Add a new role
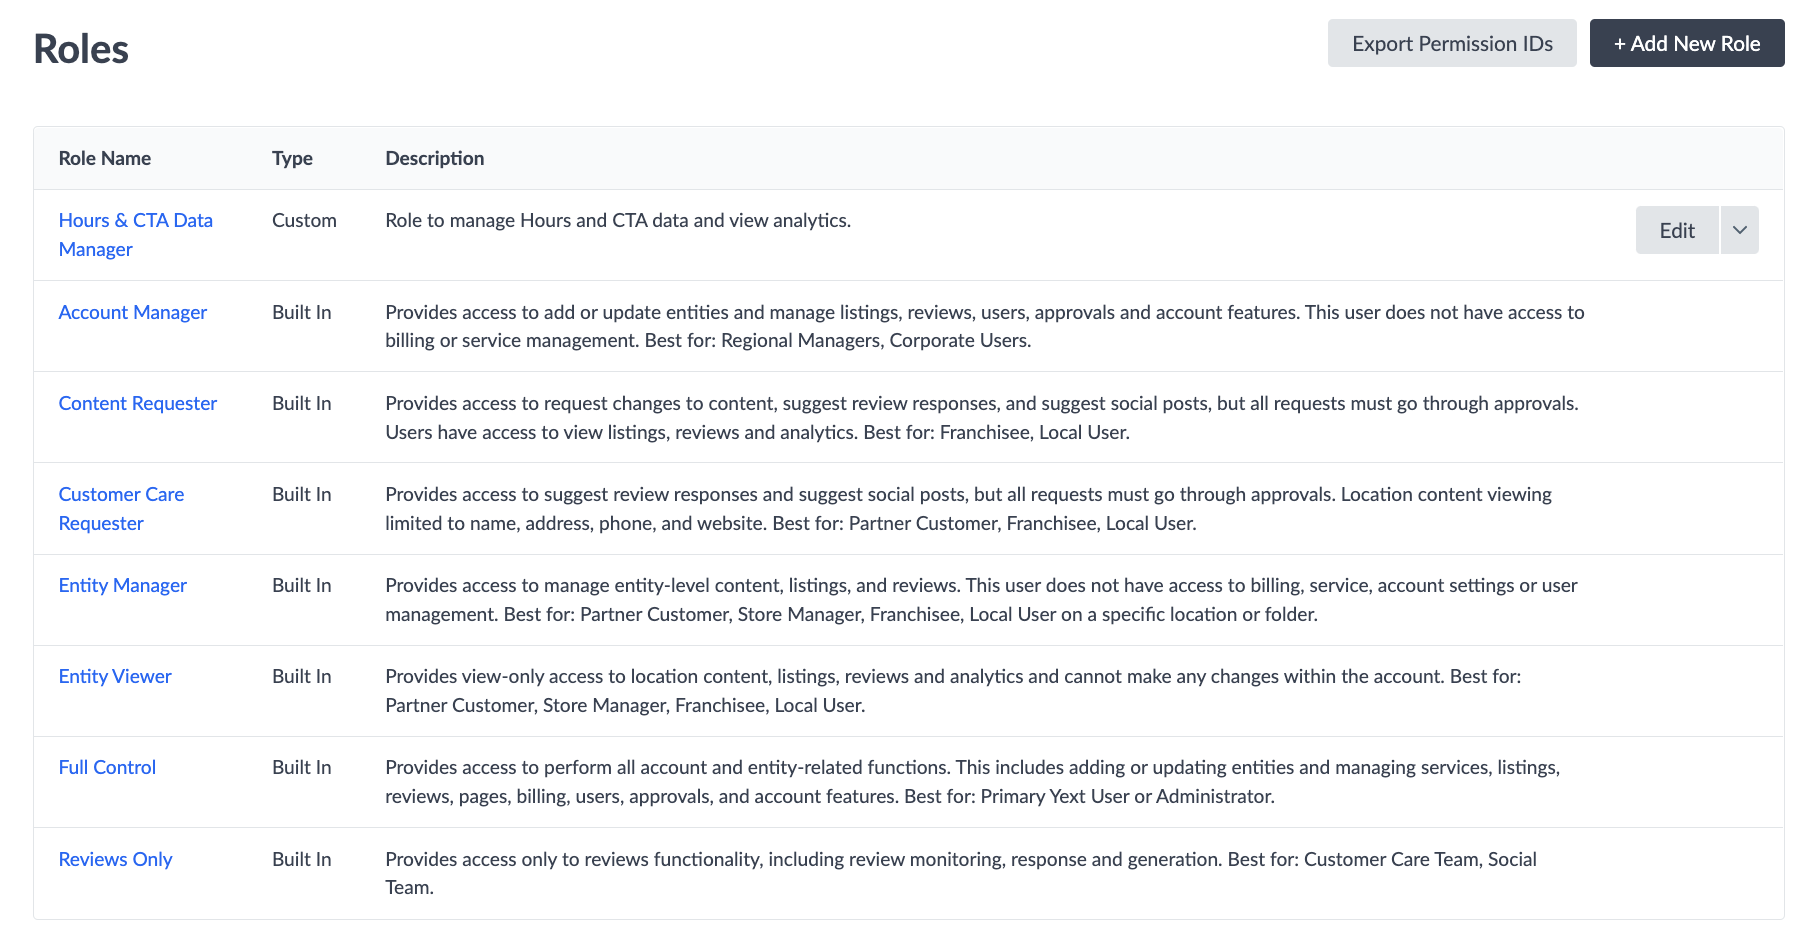Viewport: 1816px width, 948px height. [1687, 43]
